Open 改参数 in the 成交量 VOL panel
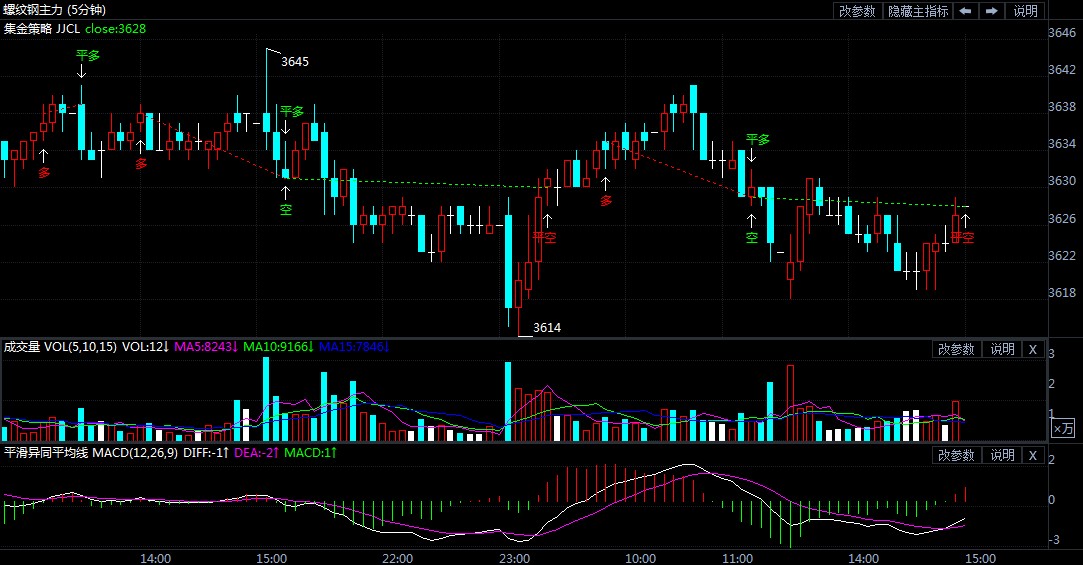 coord(956,349)
